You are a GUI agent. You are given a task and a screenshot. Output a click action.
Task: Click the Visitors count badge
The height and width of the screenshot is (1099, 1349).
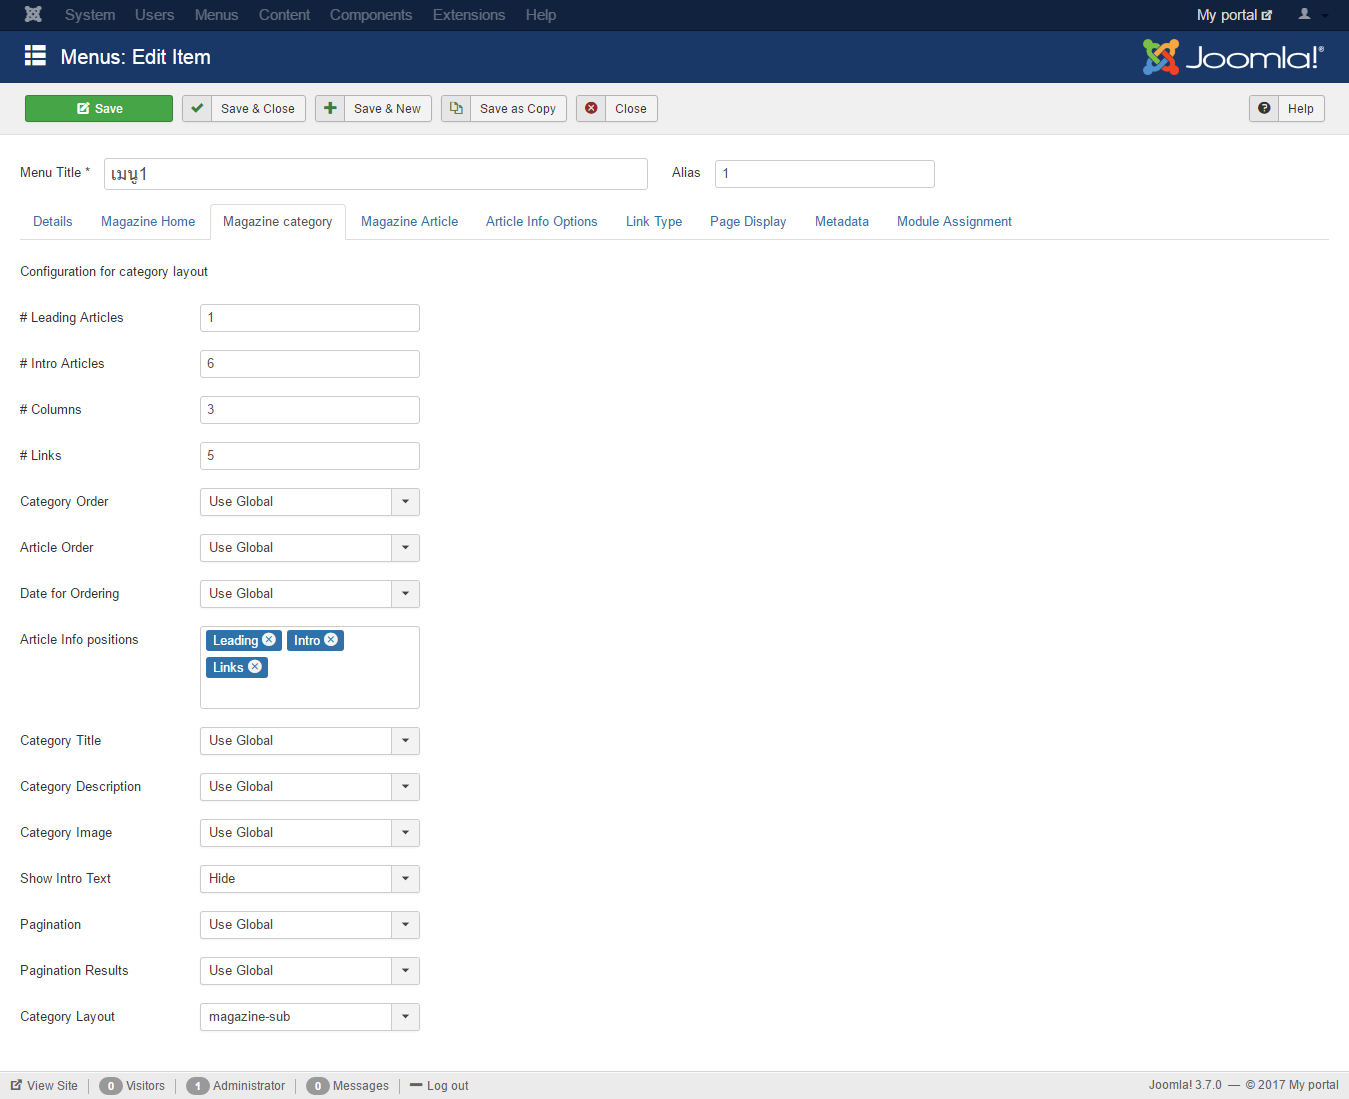[x=111, y=1086]
